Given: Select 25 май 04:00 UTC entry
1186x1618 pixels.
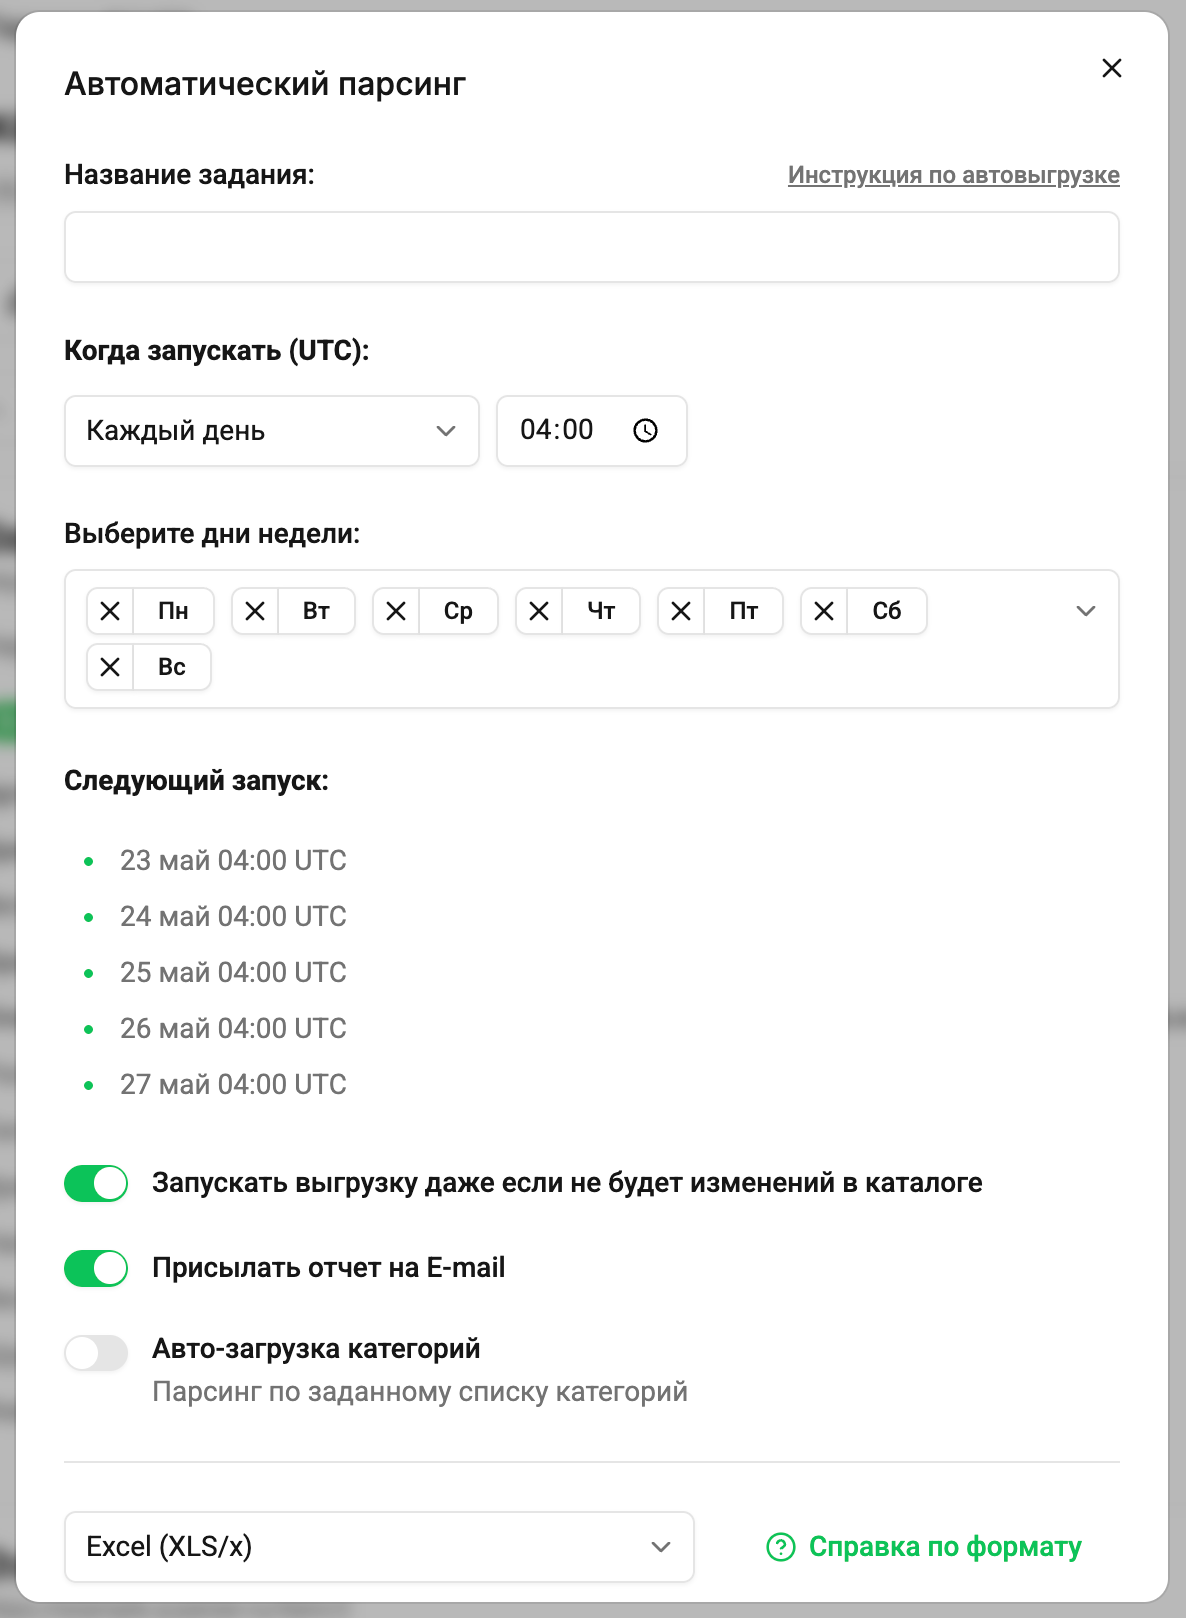Looking at the screenshot, I should coord(233,973).
